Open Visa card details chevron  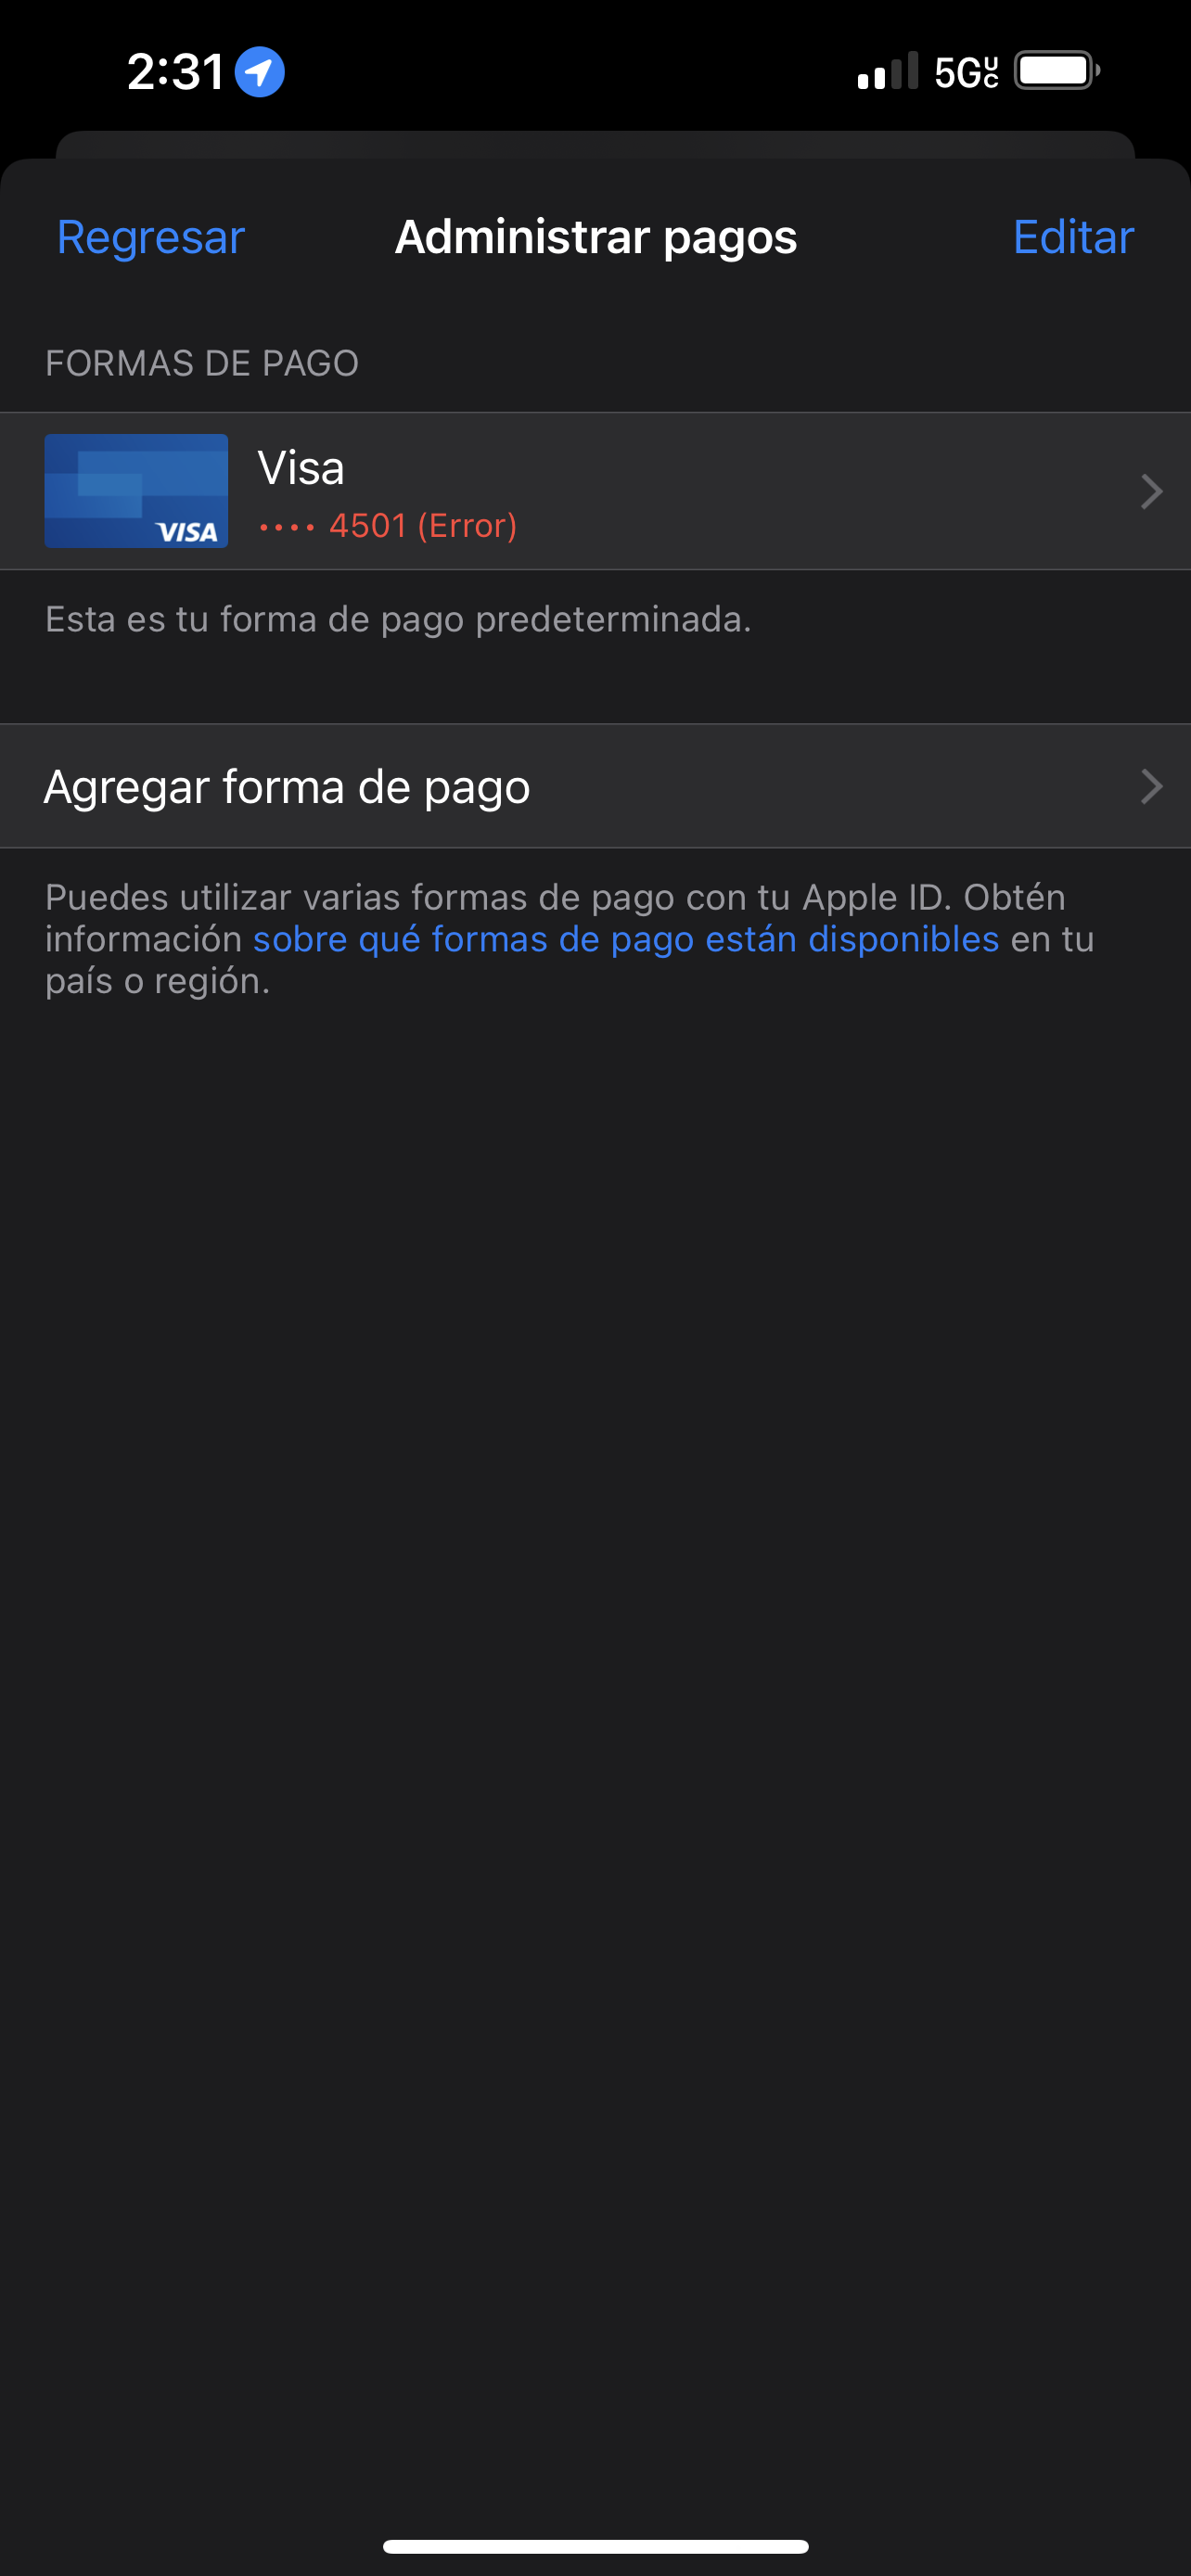click(1151, 492)
